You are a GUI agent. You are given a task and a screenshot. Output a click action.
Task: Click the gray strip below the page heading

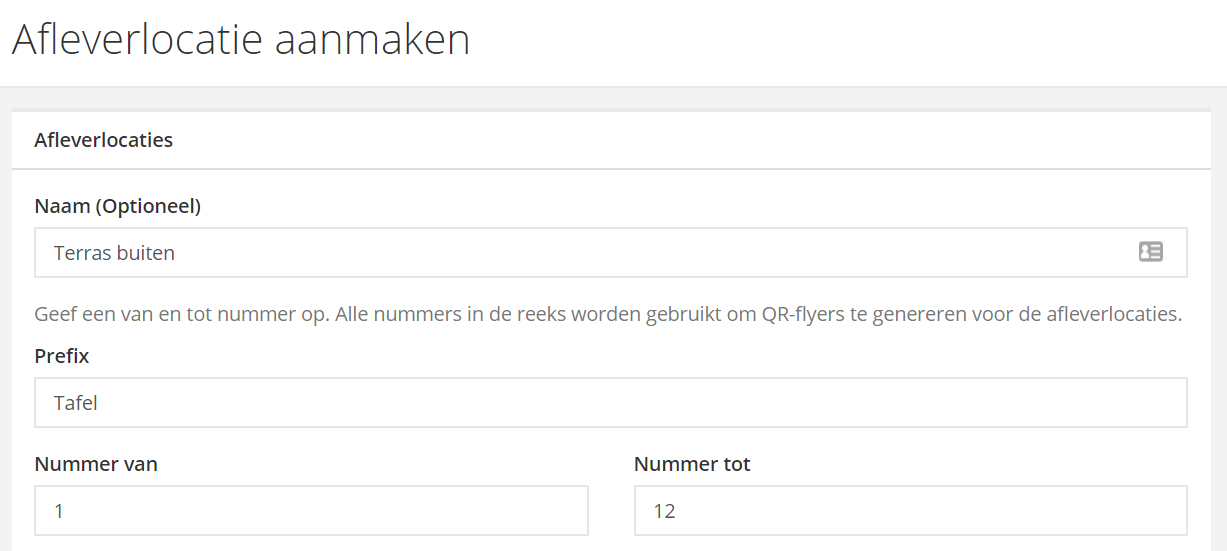pos(613,98)
